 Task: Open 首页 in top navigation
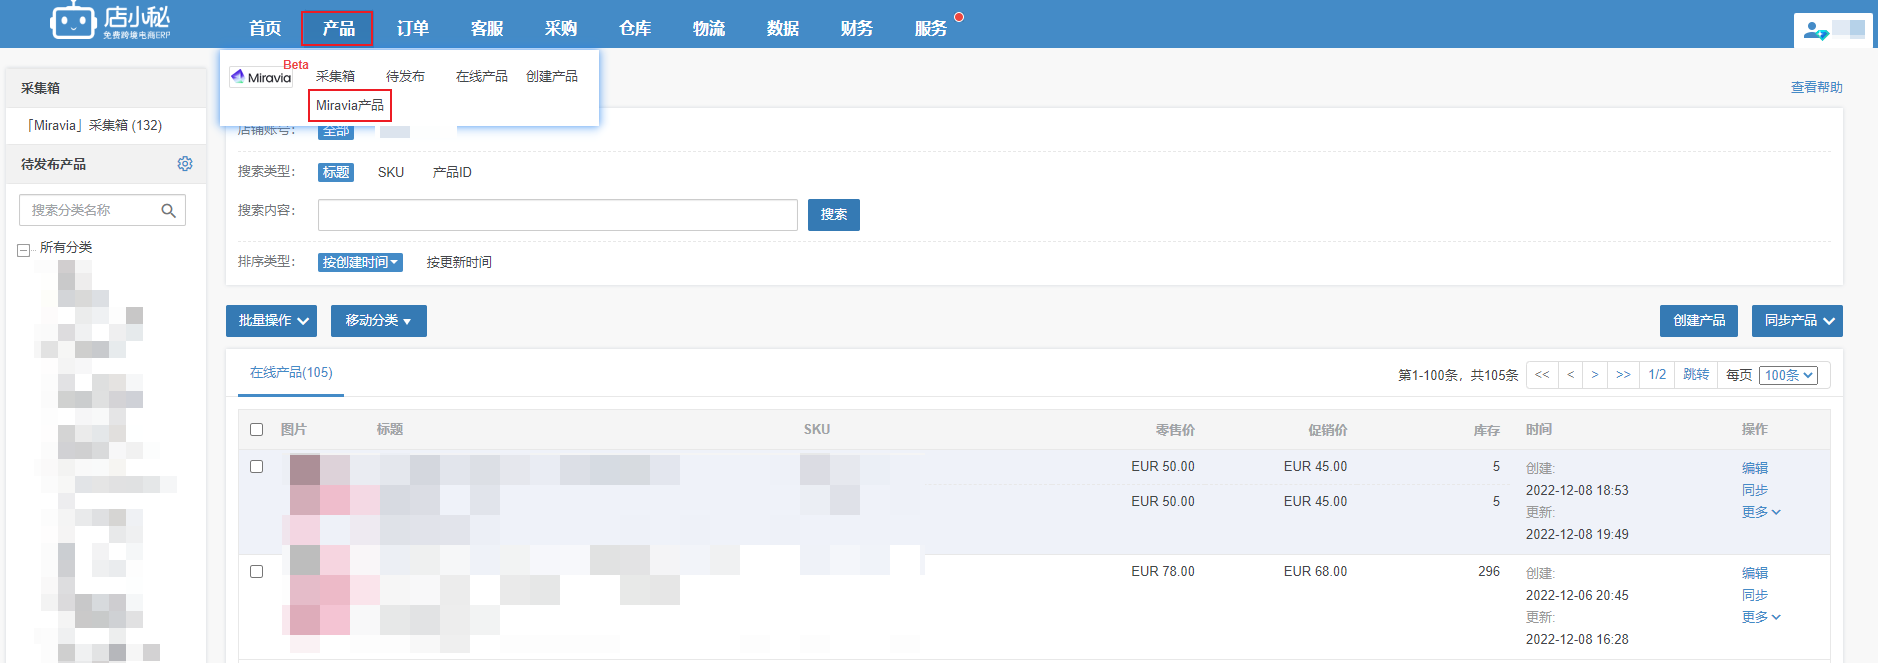pos(265,28)
